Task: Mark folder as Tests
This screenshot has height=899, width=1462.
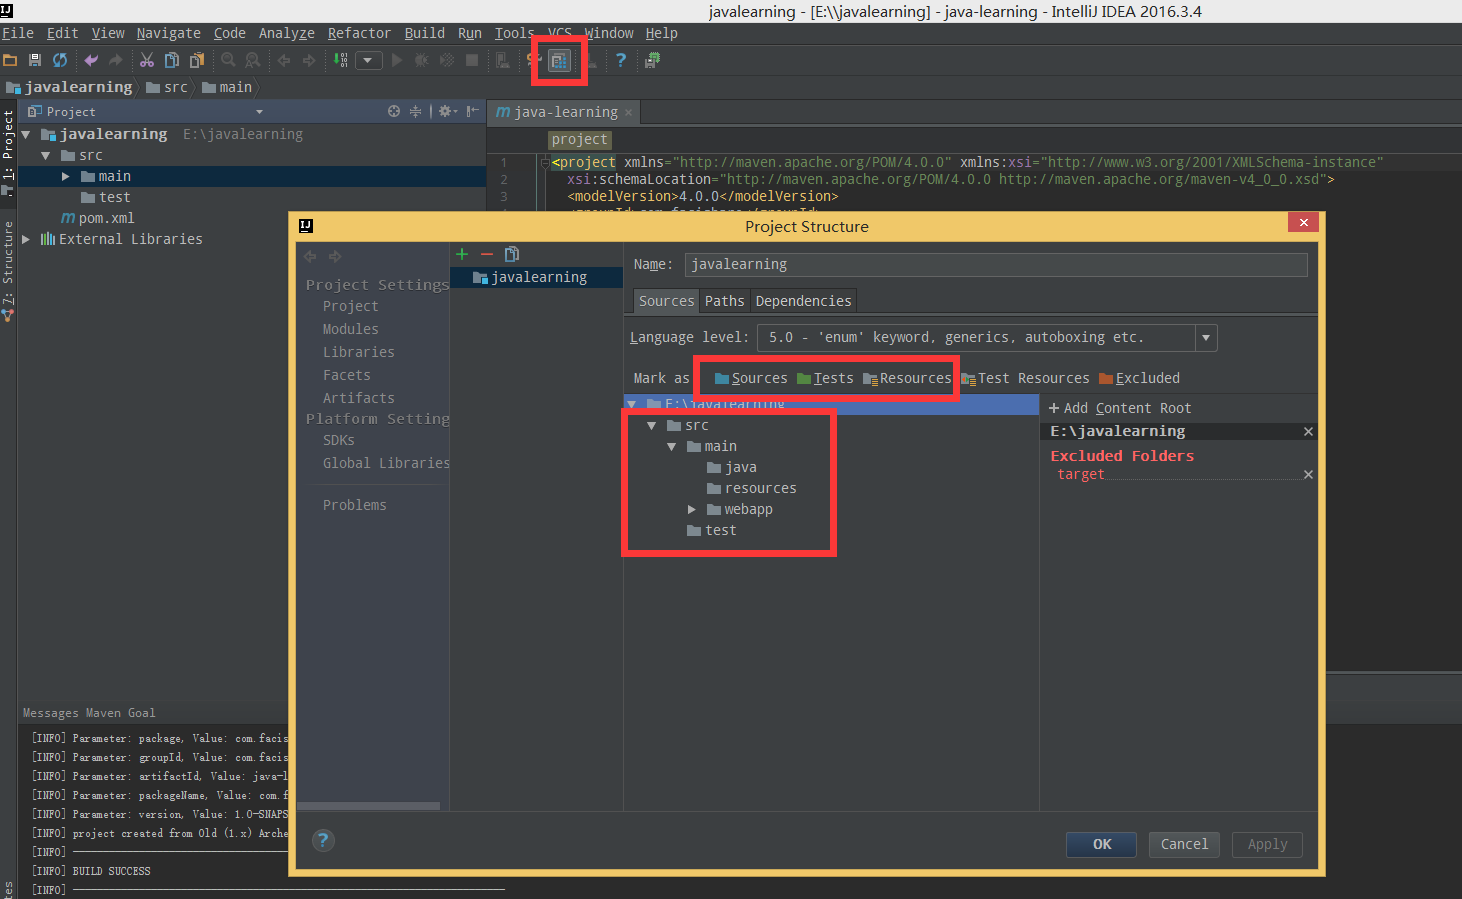Action: click(826, 378)
